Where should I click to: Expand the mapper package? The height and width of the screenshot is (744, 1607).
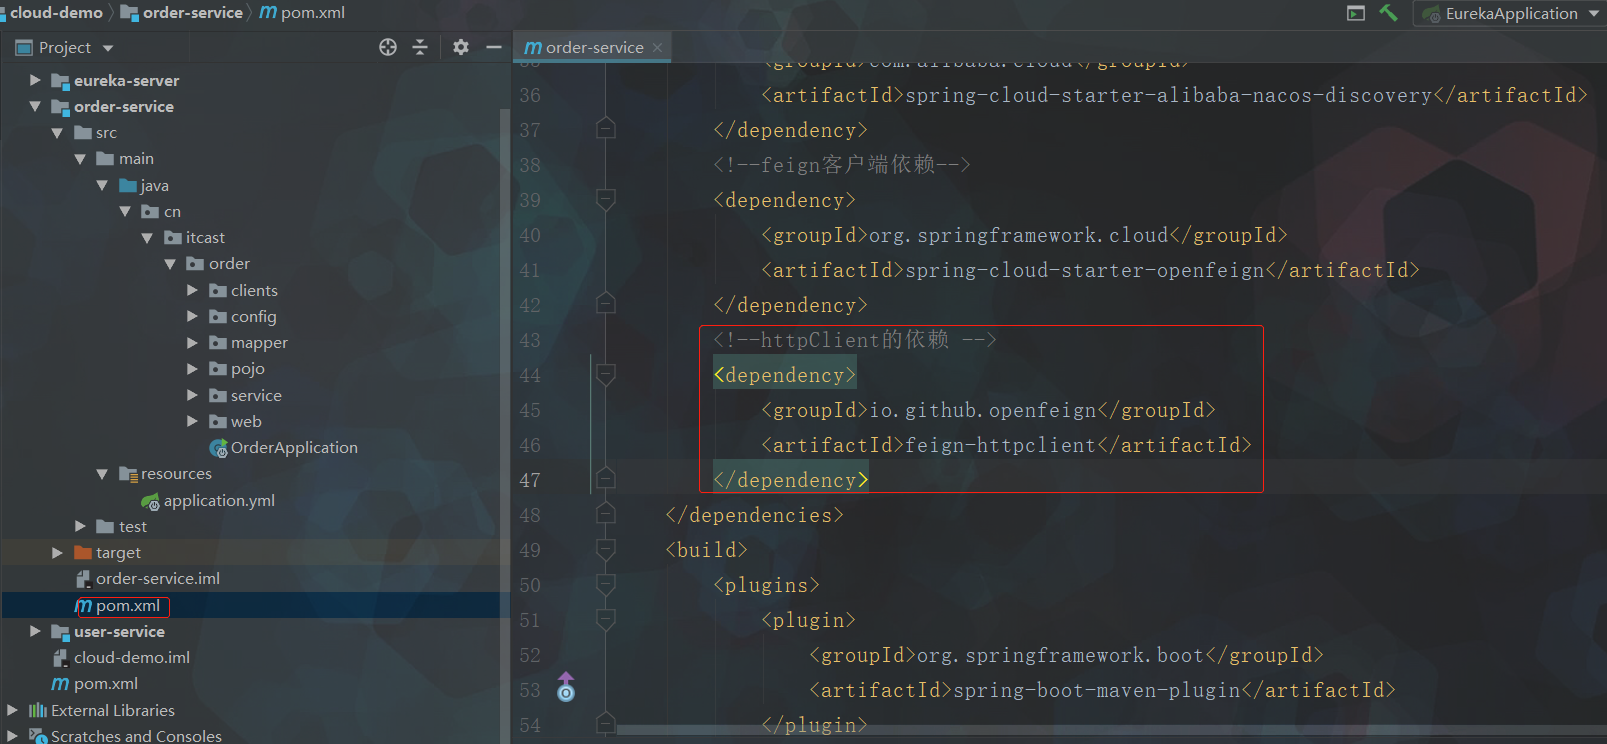tap(192, 342)
